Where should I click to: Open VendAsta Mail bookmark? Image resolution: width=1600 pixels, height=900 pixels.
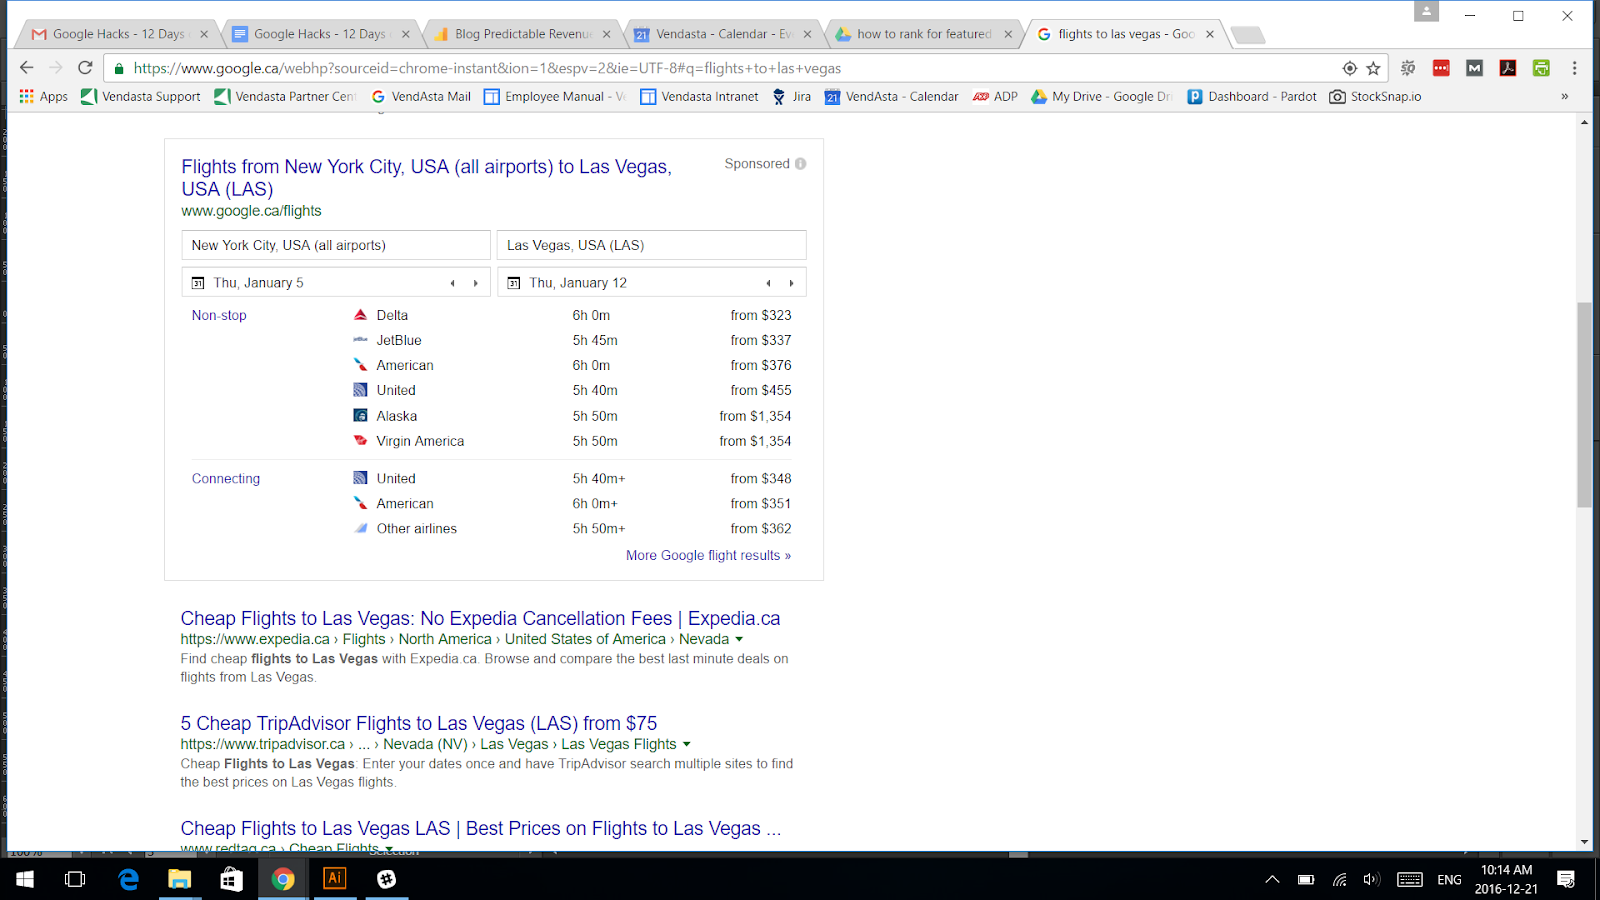point(421,97)
